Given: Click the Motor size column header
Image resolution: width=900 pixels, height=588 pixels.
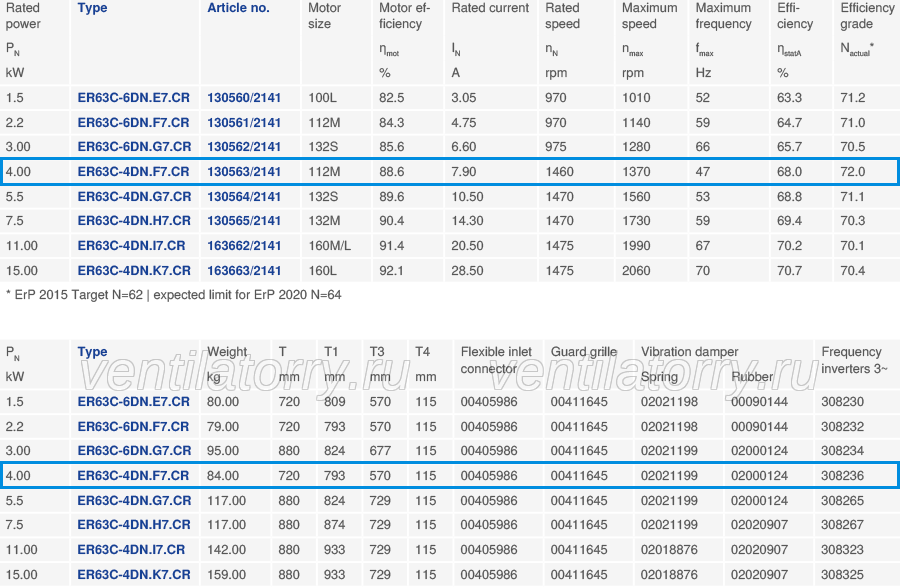Looking at the screenshot, I should [x=324, y=16].
